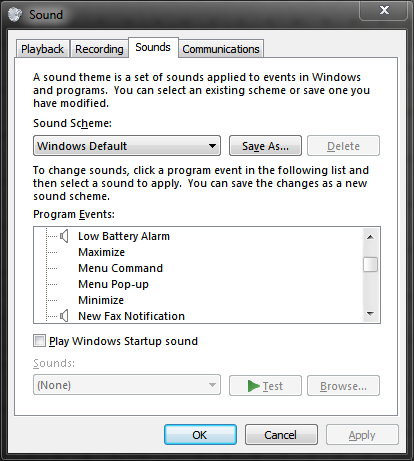
Task: Switch to the Playback tab
Action: coord(43,49)
